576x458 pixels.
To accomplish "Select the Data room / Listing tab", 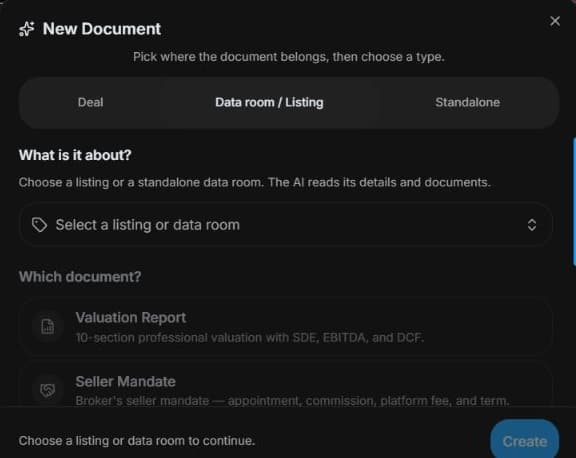I will (269, 102).
